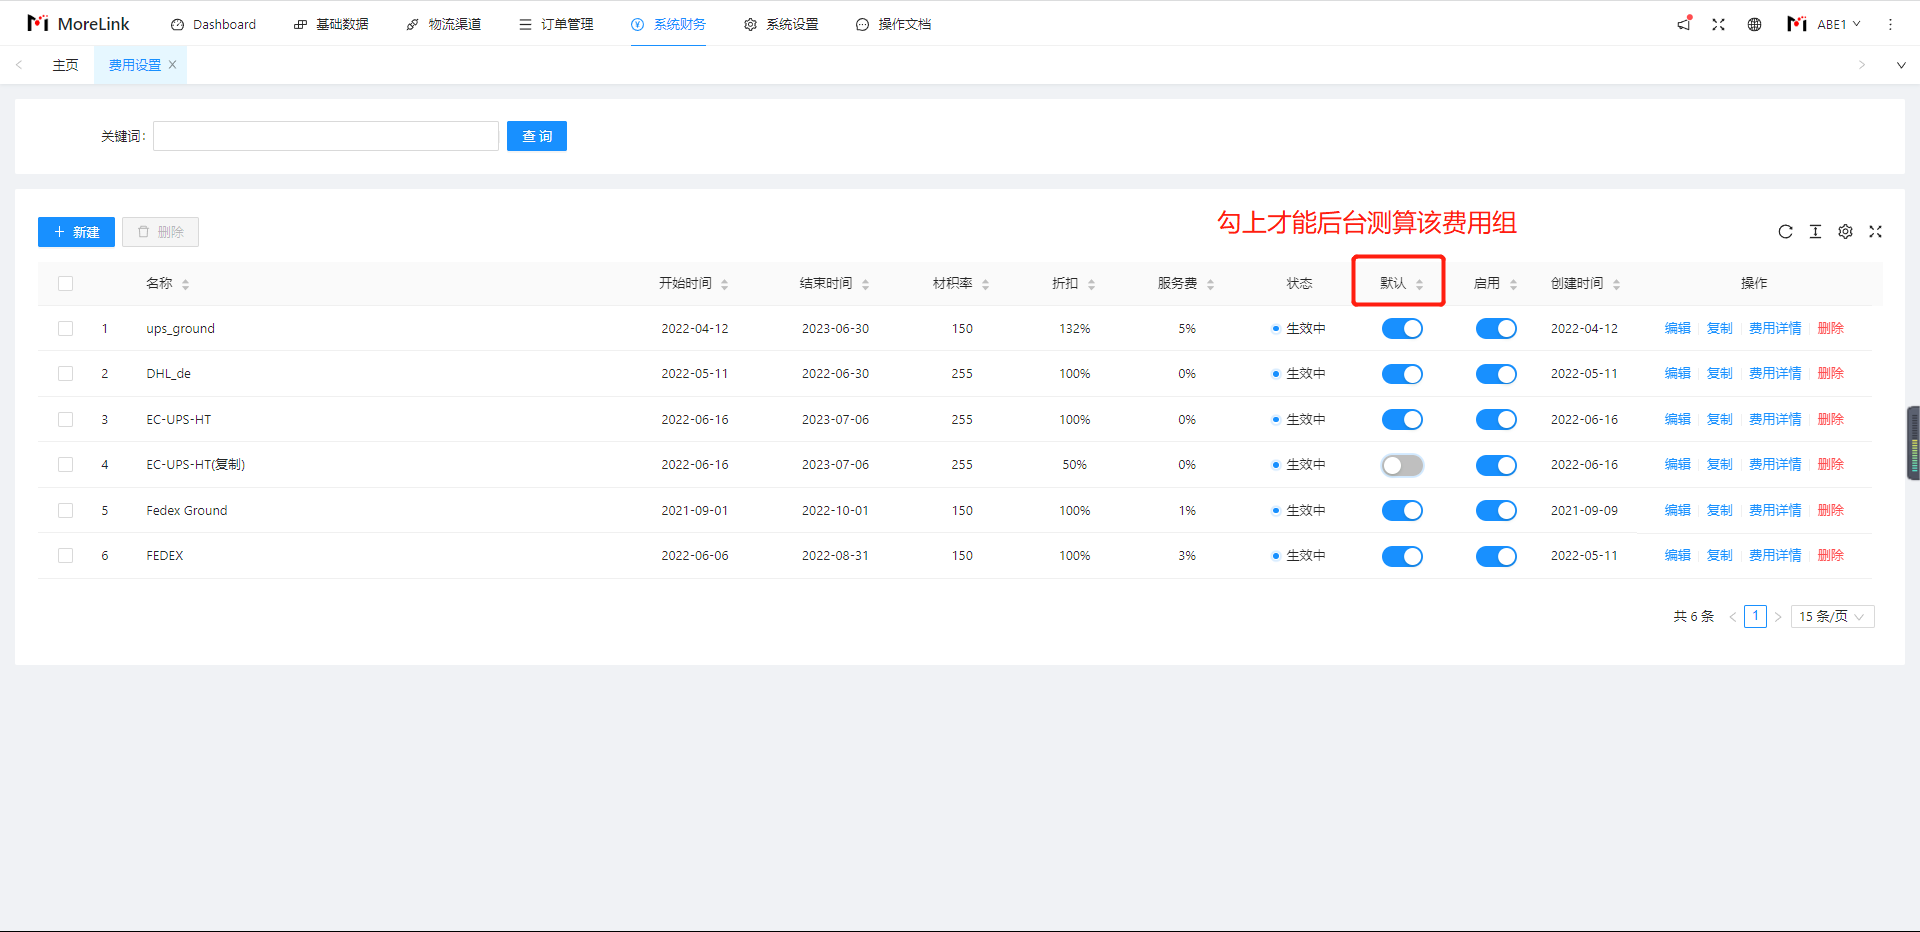This screenshot has height=932, width=1920.
Task: Click the 新建 button
Action: [76, 232]
